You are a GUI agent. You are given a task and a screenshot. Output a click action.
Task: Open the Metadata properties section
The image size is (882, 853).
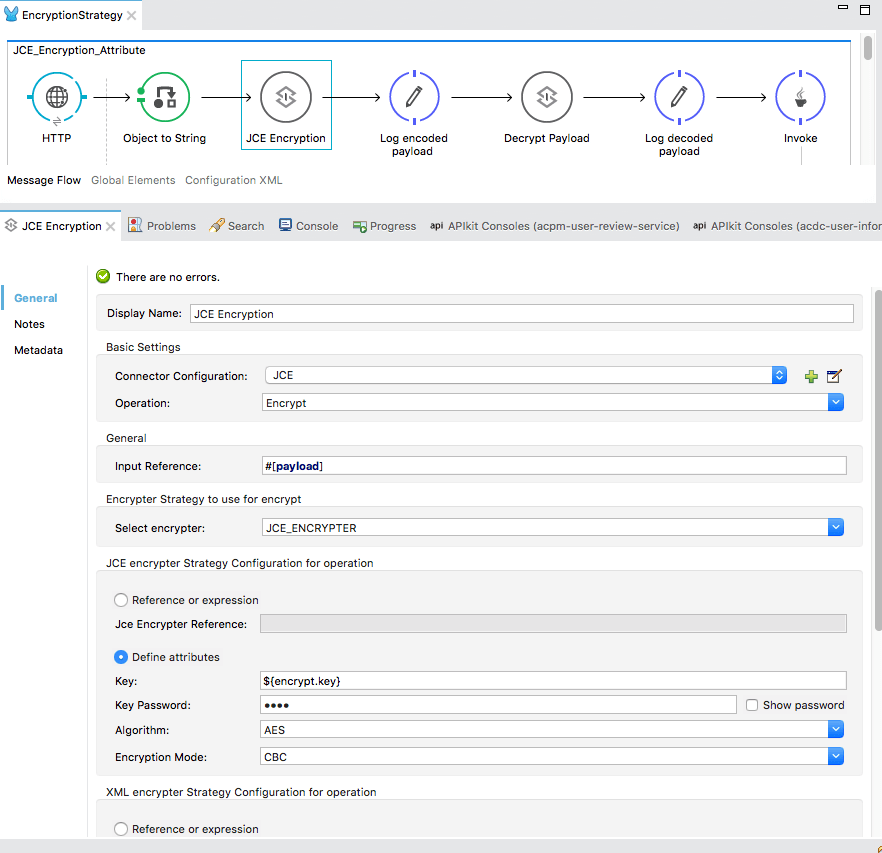[38, 350]
